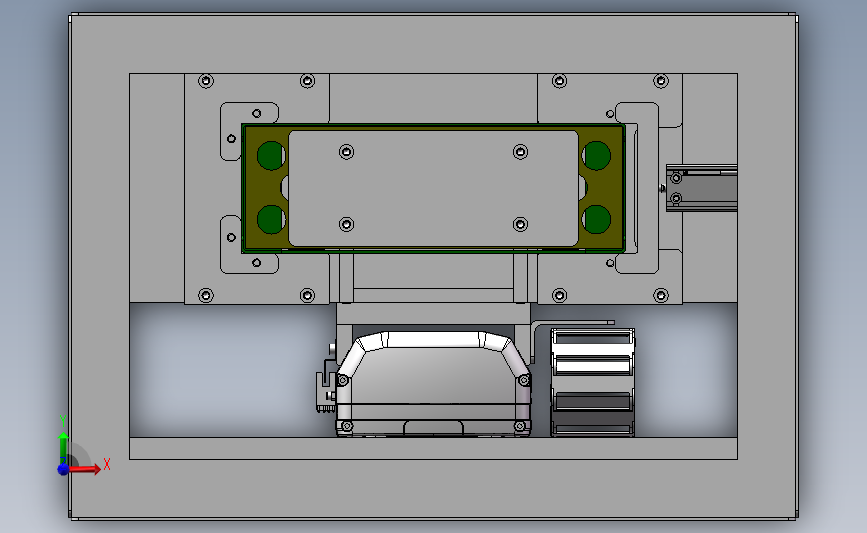This screenshot has width=867, height=533.
Task: Pick the top-left corner screw of the left mounting plate
Action: point(206,81)
